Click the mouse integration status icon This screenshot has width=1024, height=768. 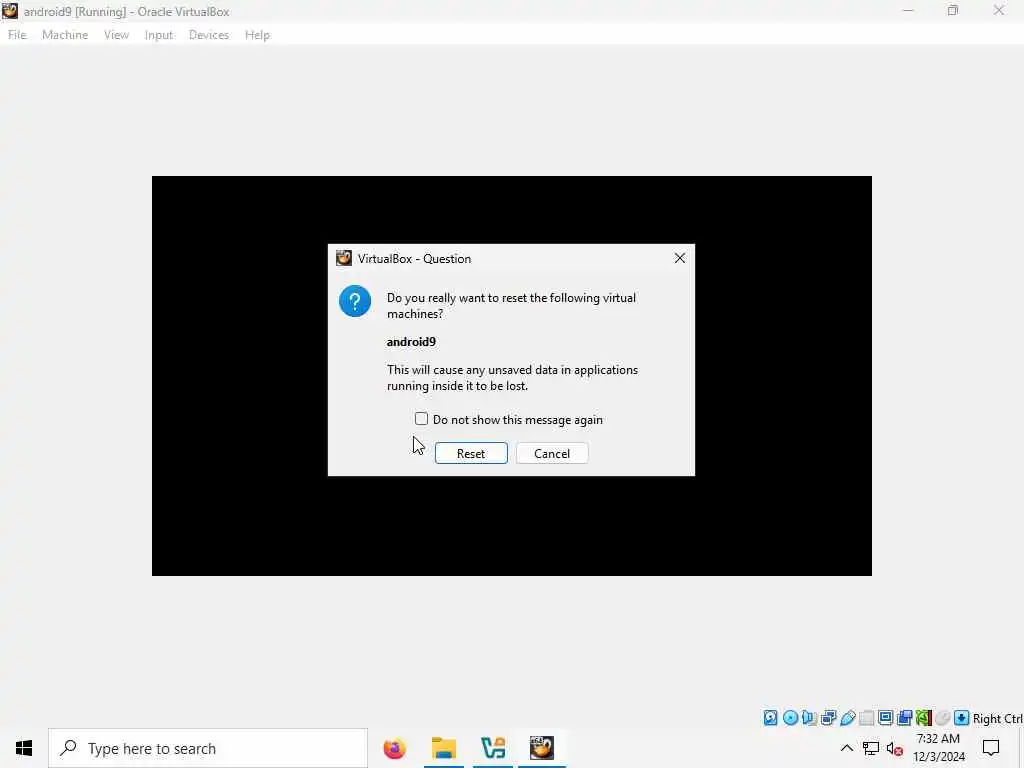tap(942, 718)
